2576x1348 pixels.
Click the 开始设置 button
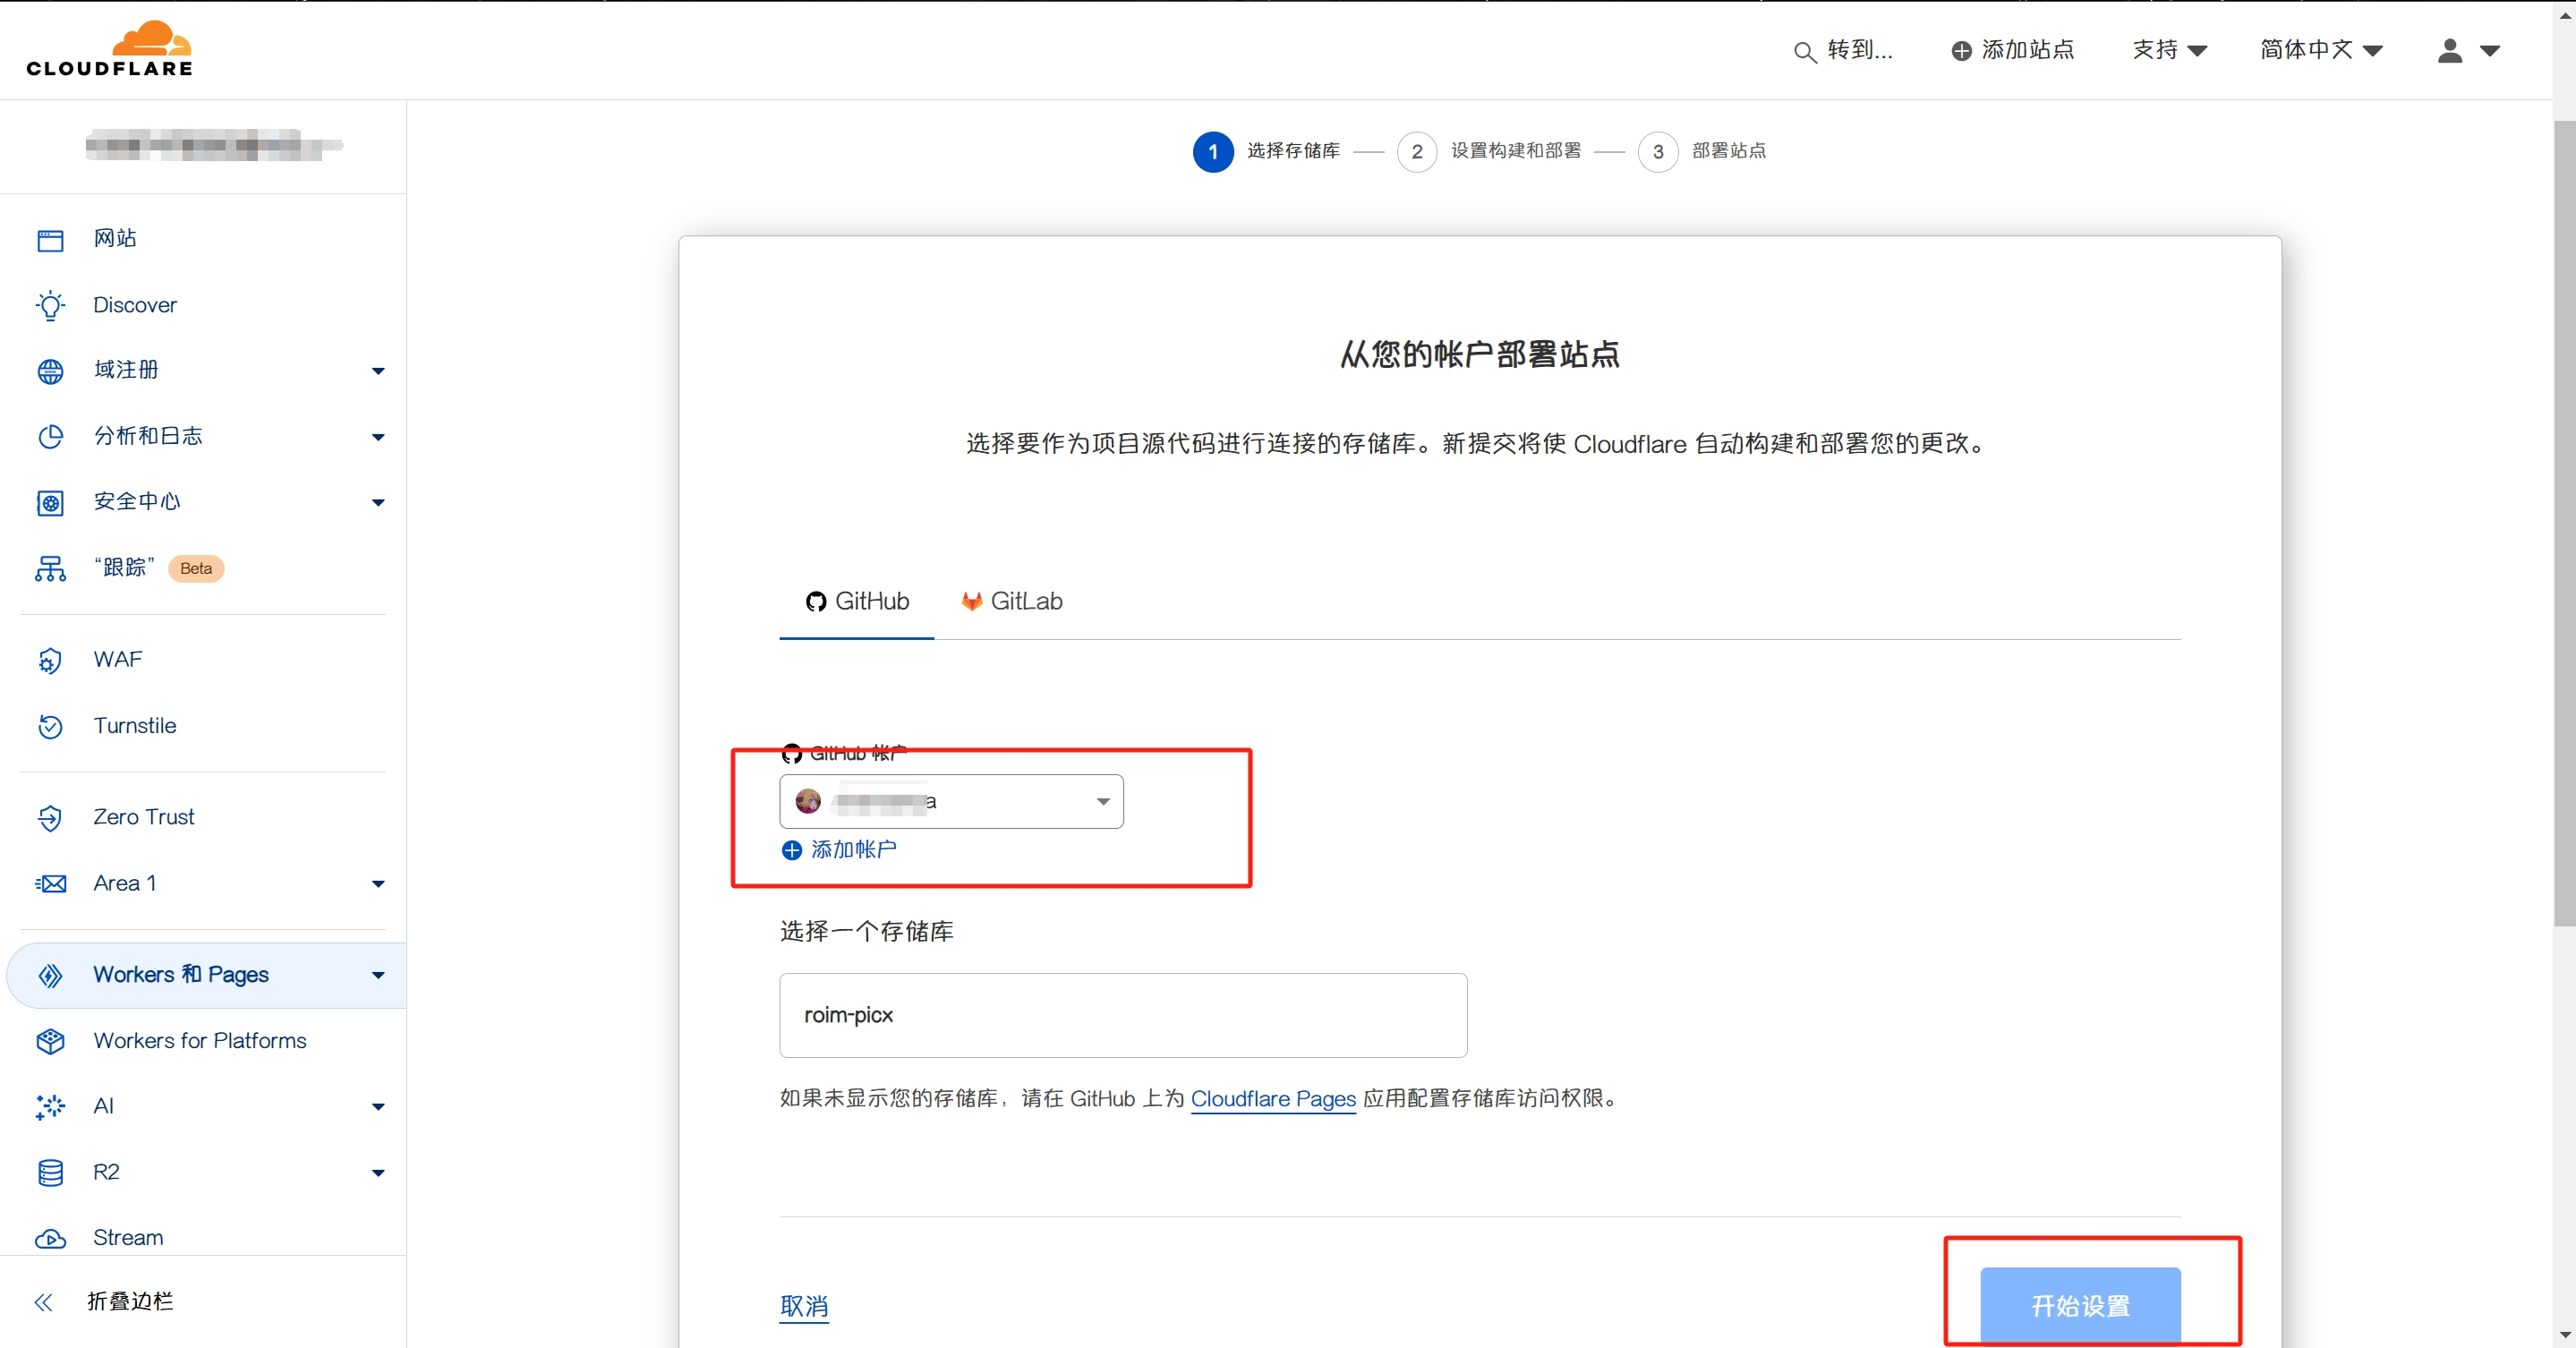click(x=2080, y=1305)
